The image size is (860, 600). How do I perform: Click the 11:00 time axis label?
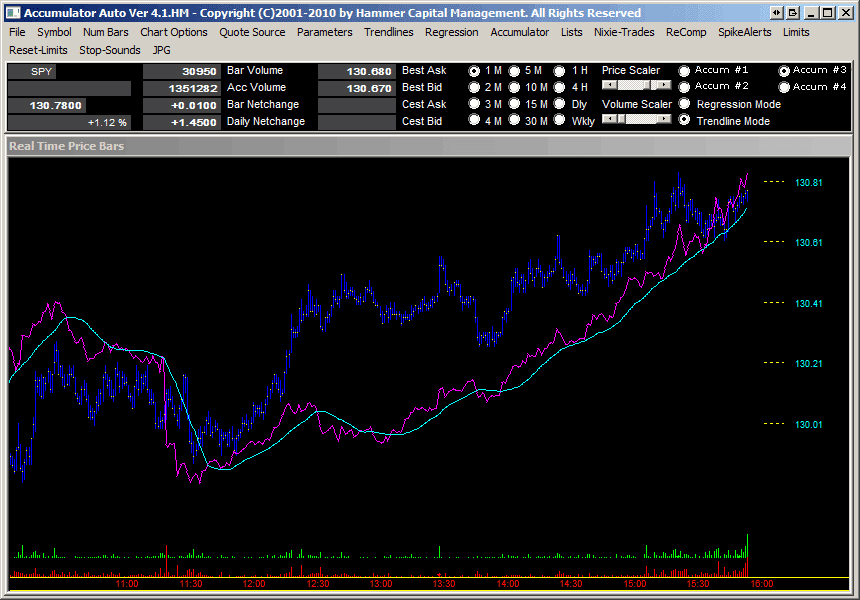pos(127,584)
